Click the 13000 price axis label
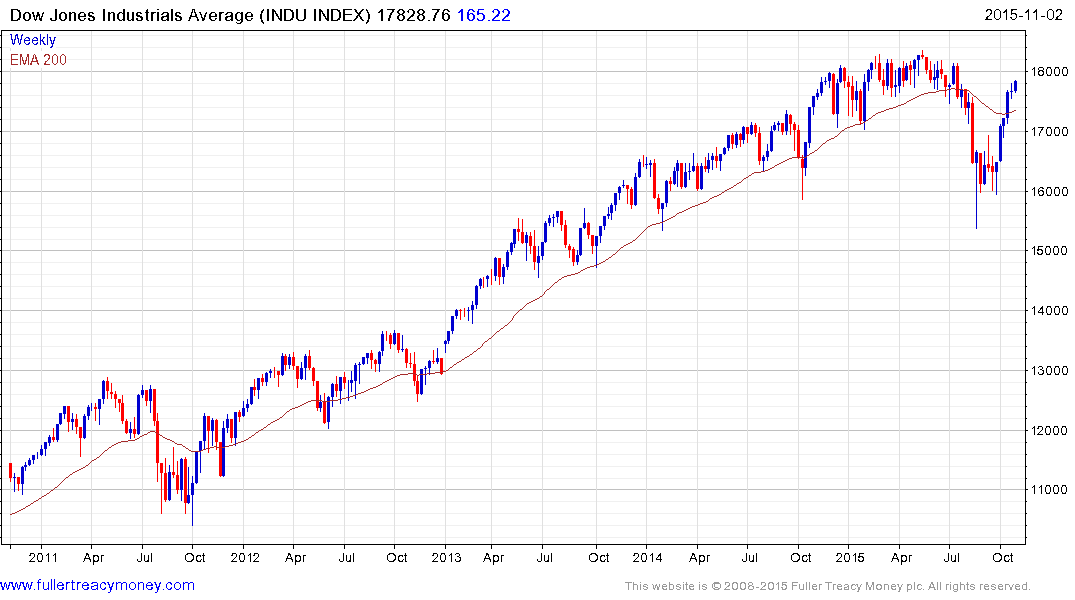This screenshot has width=1075, height=600. click(1050, 370)
